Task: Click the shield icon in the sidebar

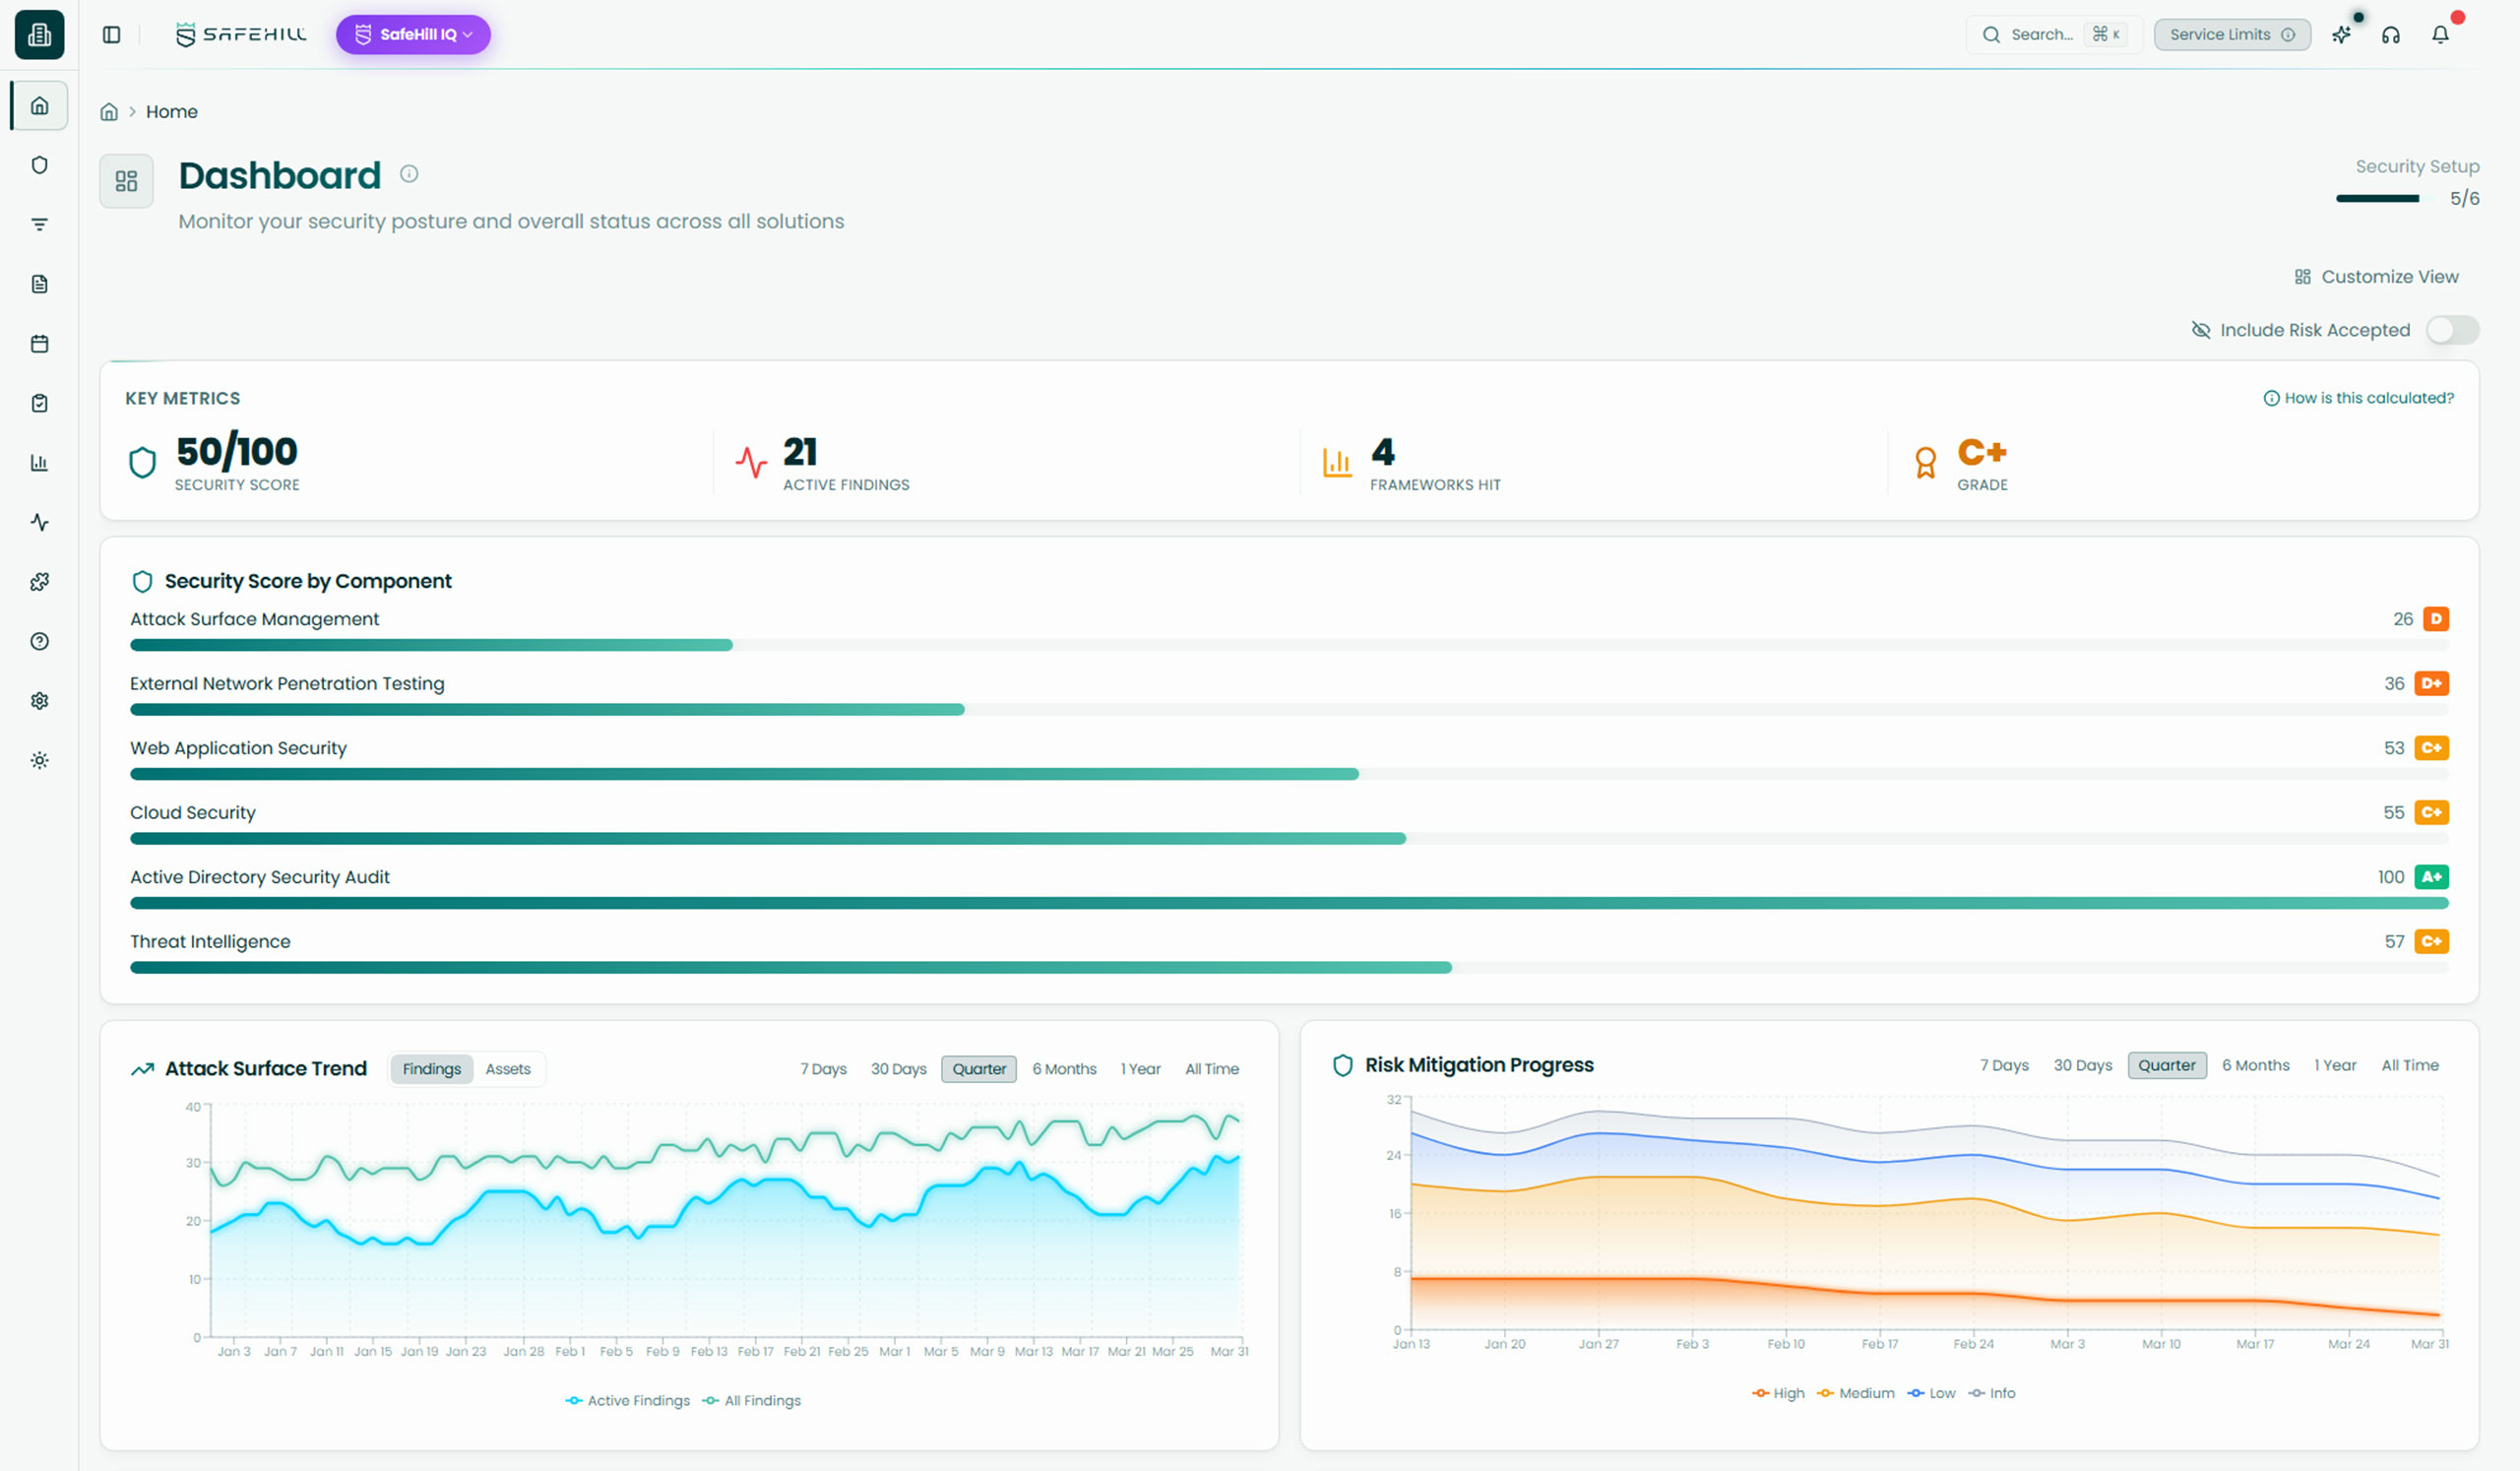Action: click(x=39, y=165)
